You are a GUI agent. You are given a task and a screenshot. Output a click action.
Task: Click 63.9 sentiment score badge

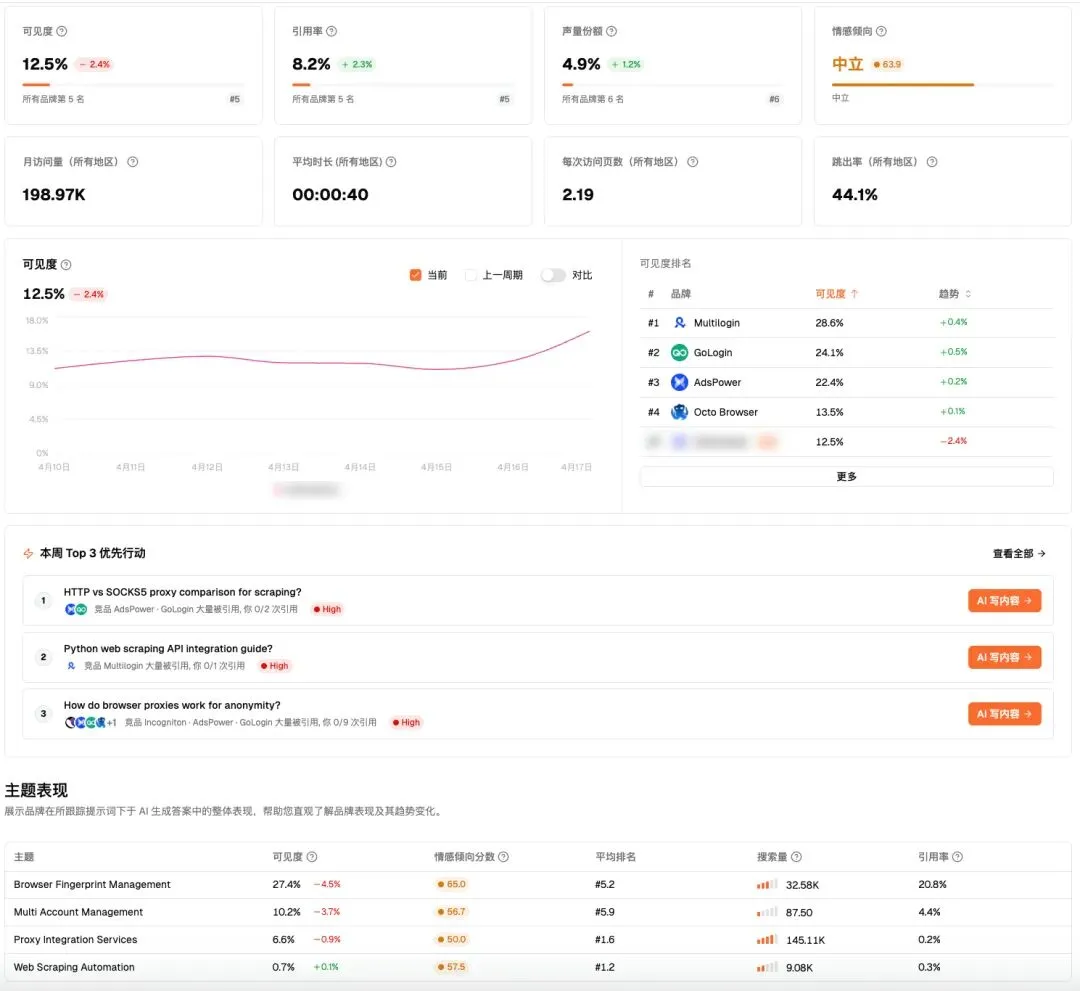click(x=887, y=64)
